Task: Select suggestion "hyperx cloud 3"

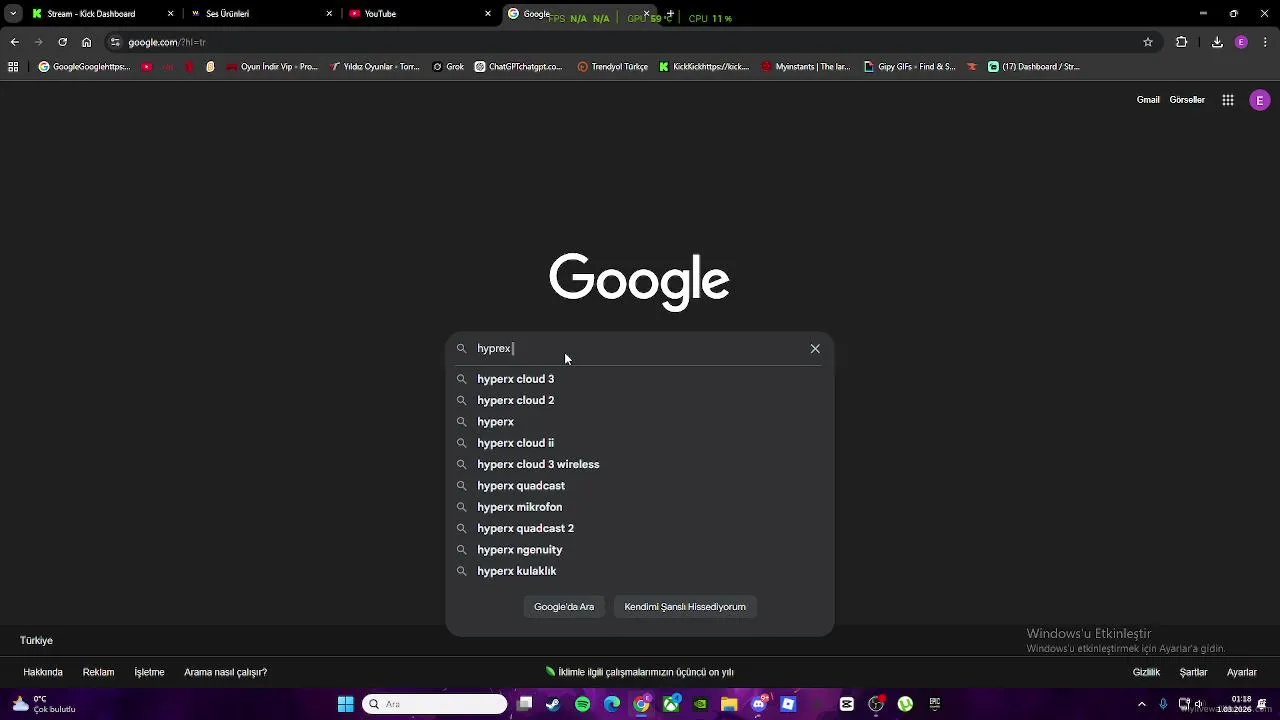Action: tap(640, 379)
